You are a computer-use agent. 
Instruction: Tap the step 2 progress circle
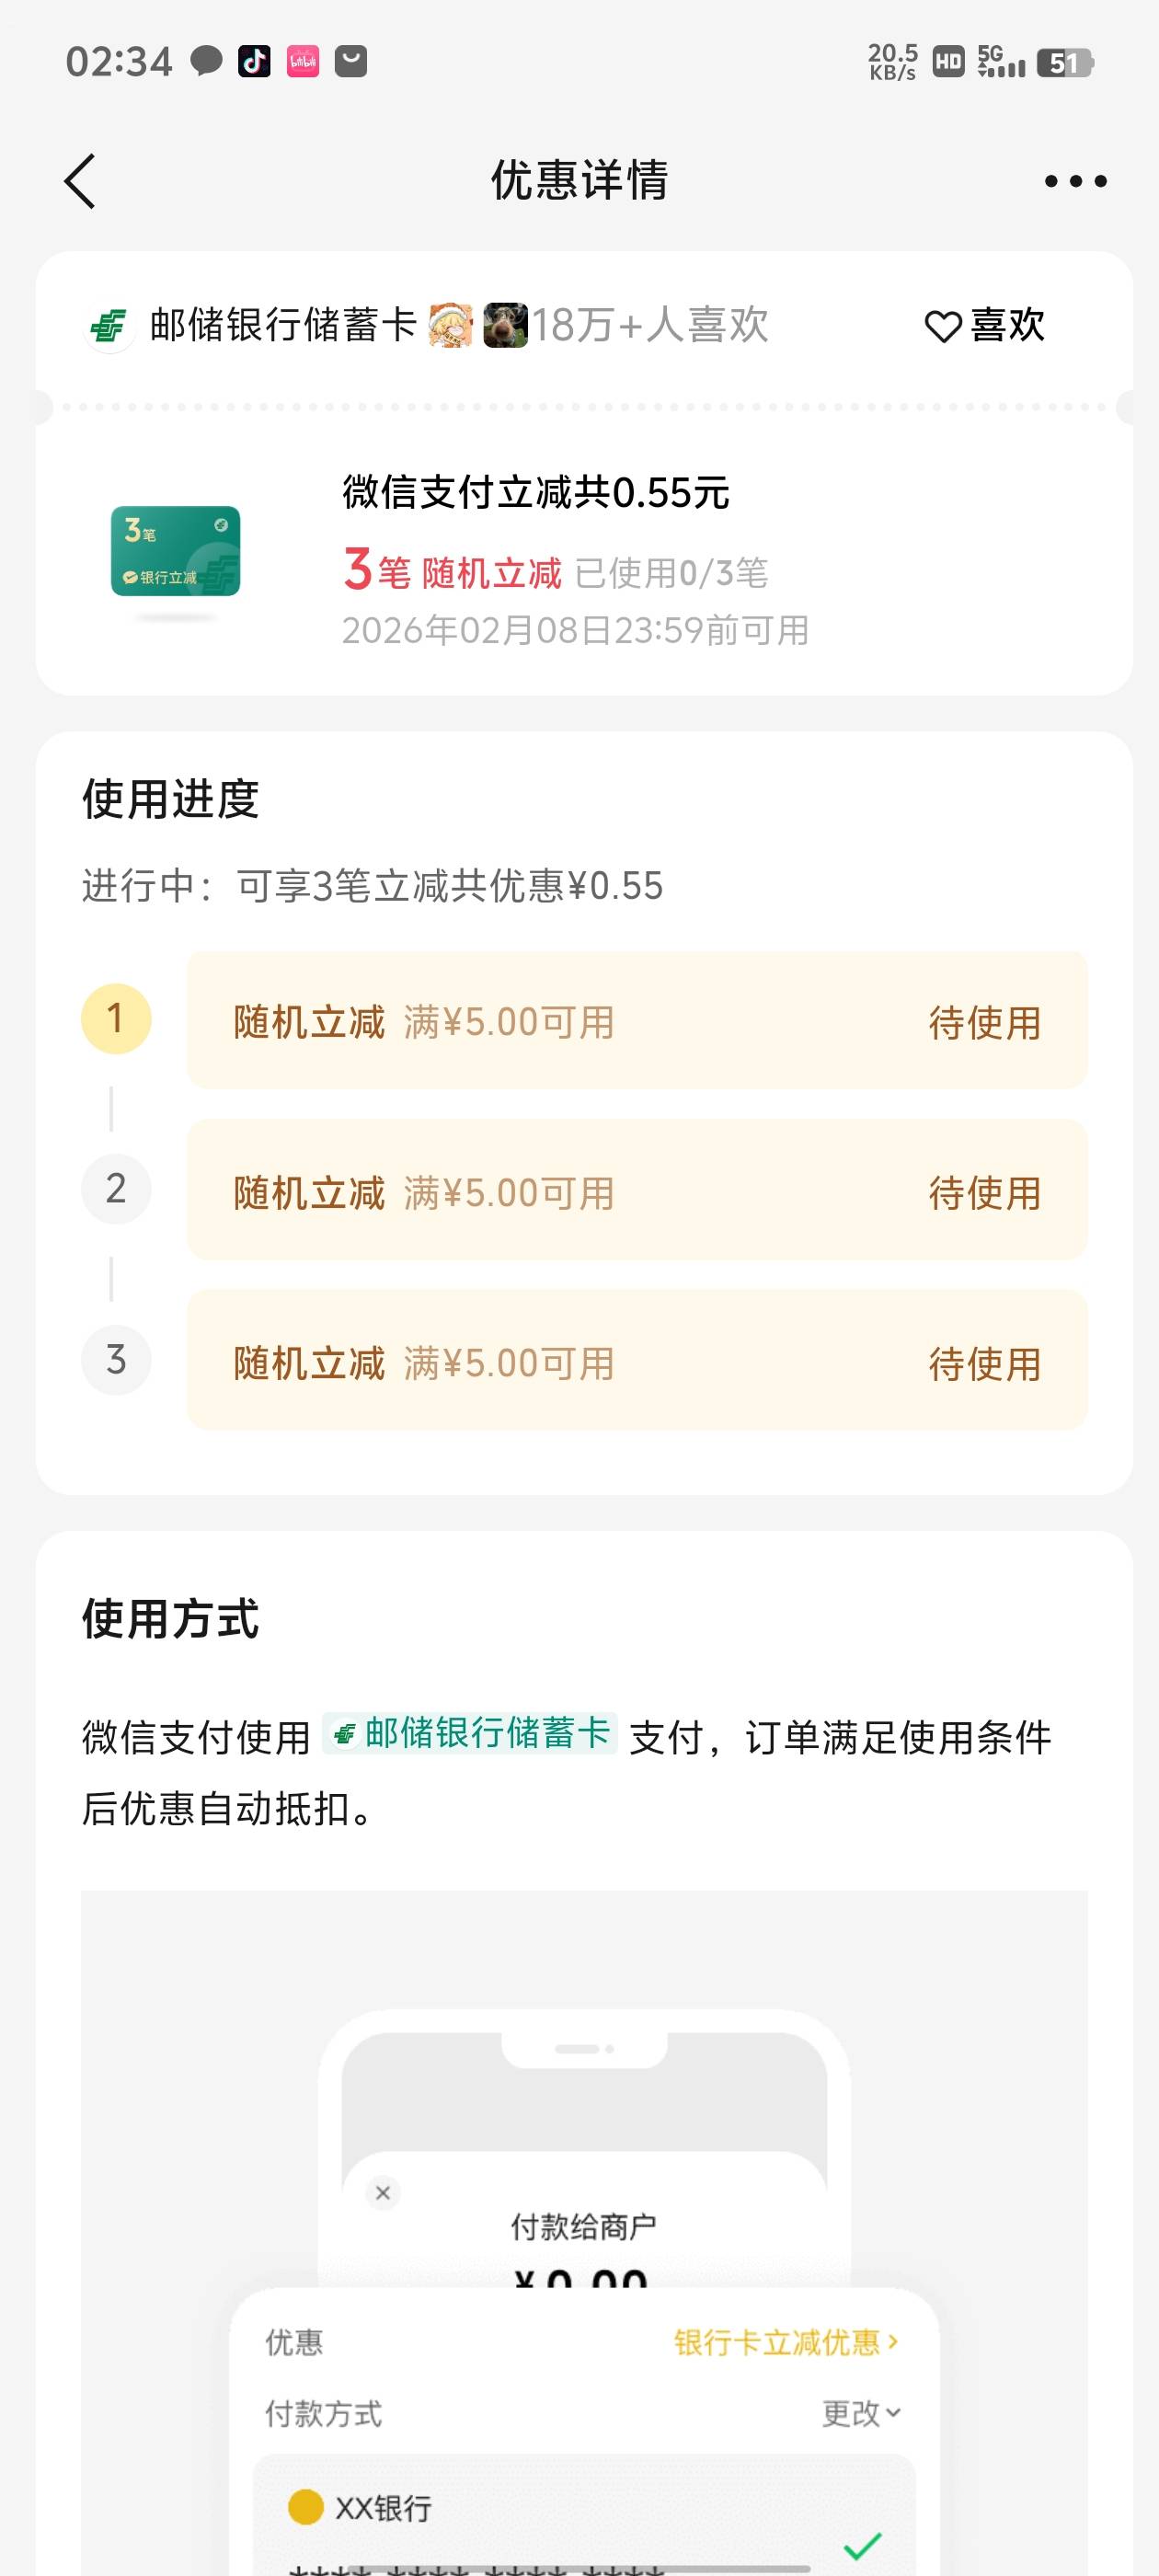[x=116, y=1189]
